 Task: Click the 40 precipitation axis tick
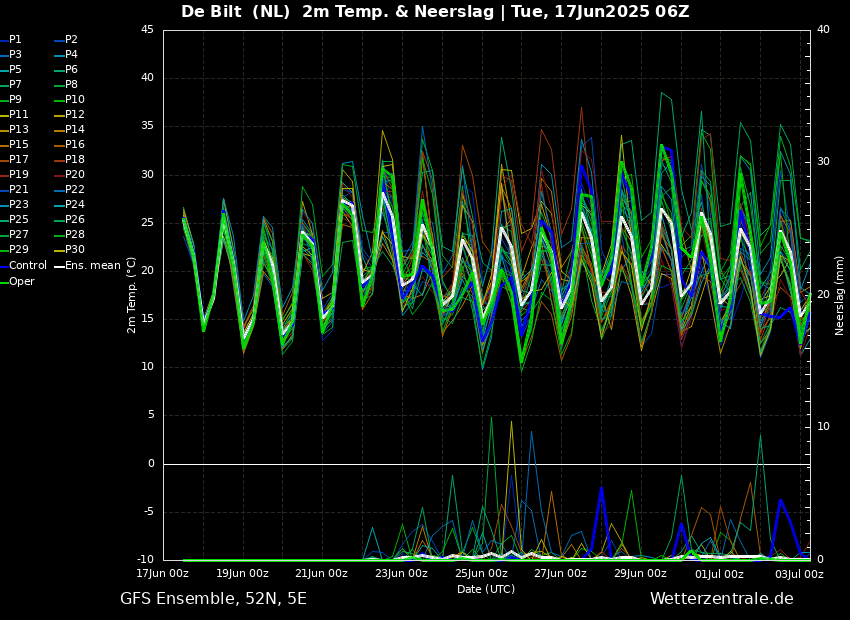(823, 30)
